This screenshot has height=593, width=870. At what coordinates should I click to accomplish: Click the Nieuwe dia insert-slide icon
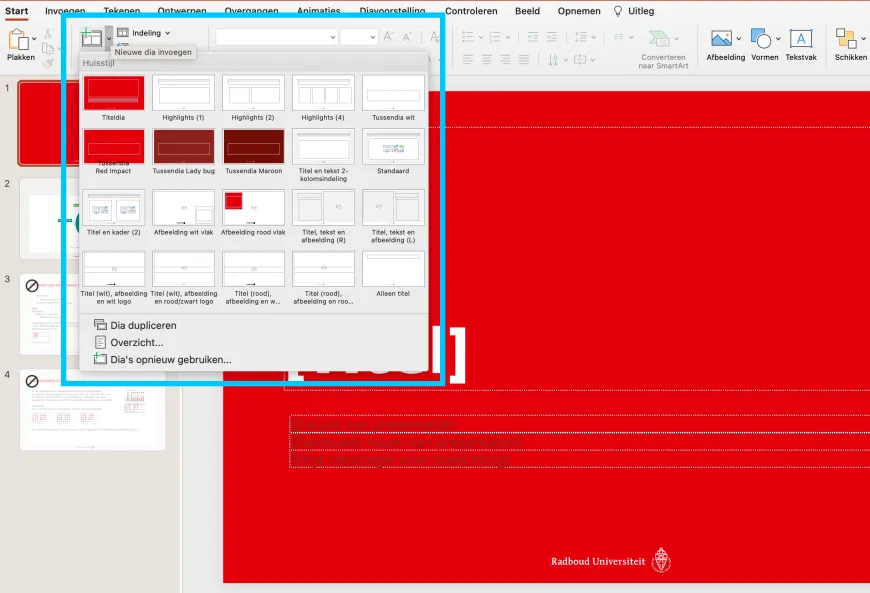click(91, 38)
